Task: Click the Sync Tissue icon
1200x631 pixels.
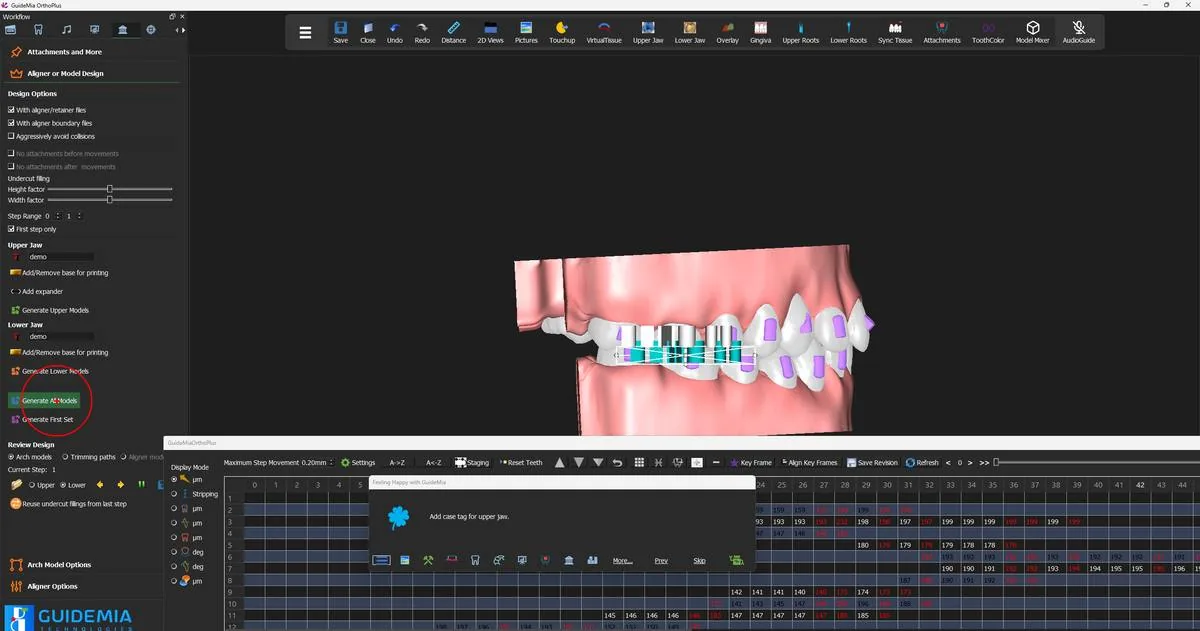Action: click(895, 32)
